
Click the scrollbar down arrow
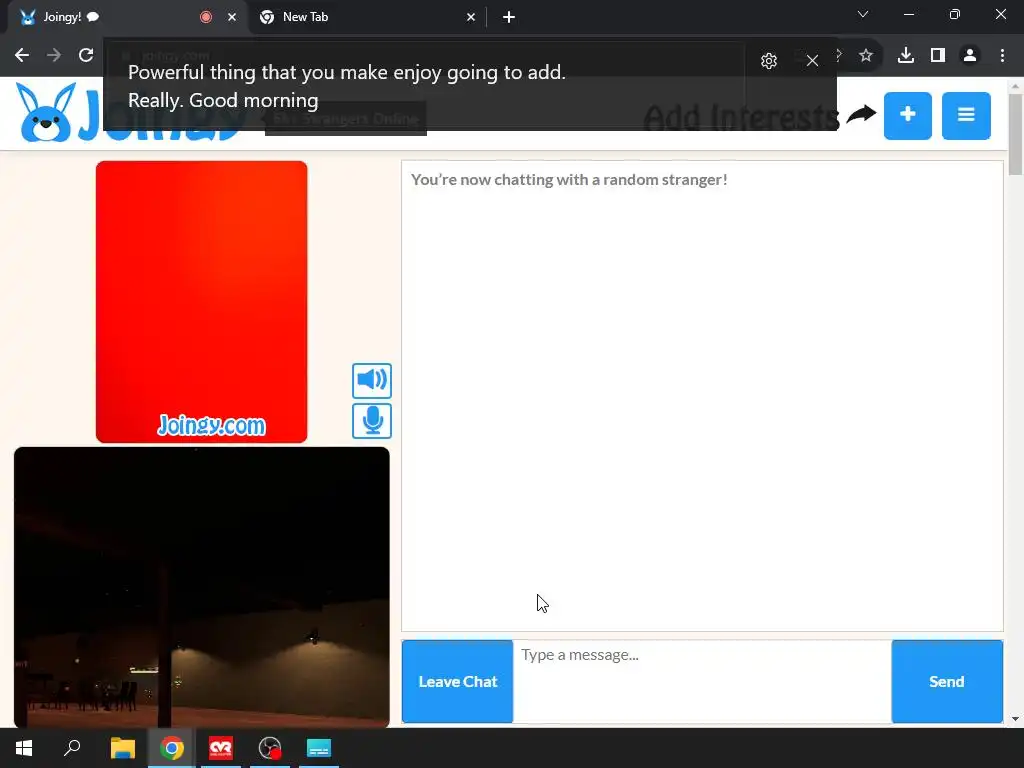(1015, 719)
